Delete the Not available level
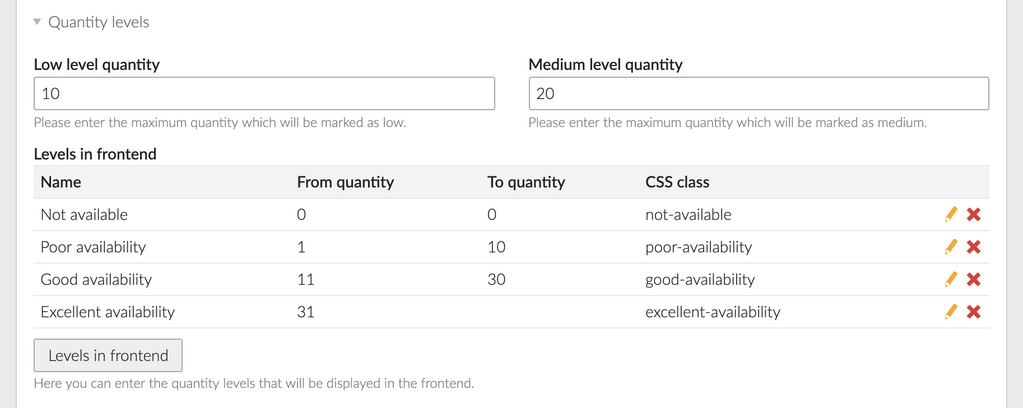Screen dimensions: 1023x408 point(973,214)
